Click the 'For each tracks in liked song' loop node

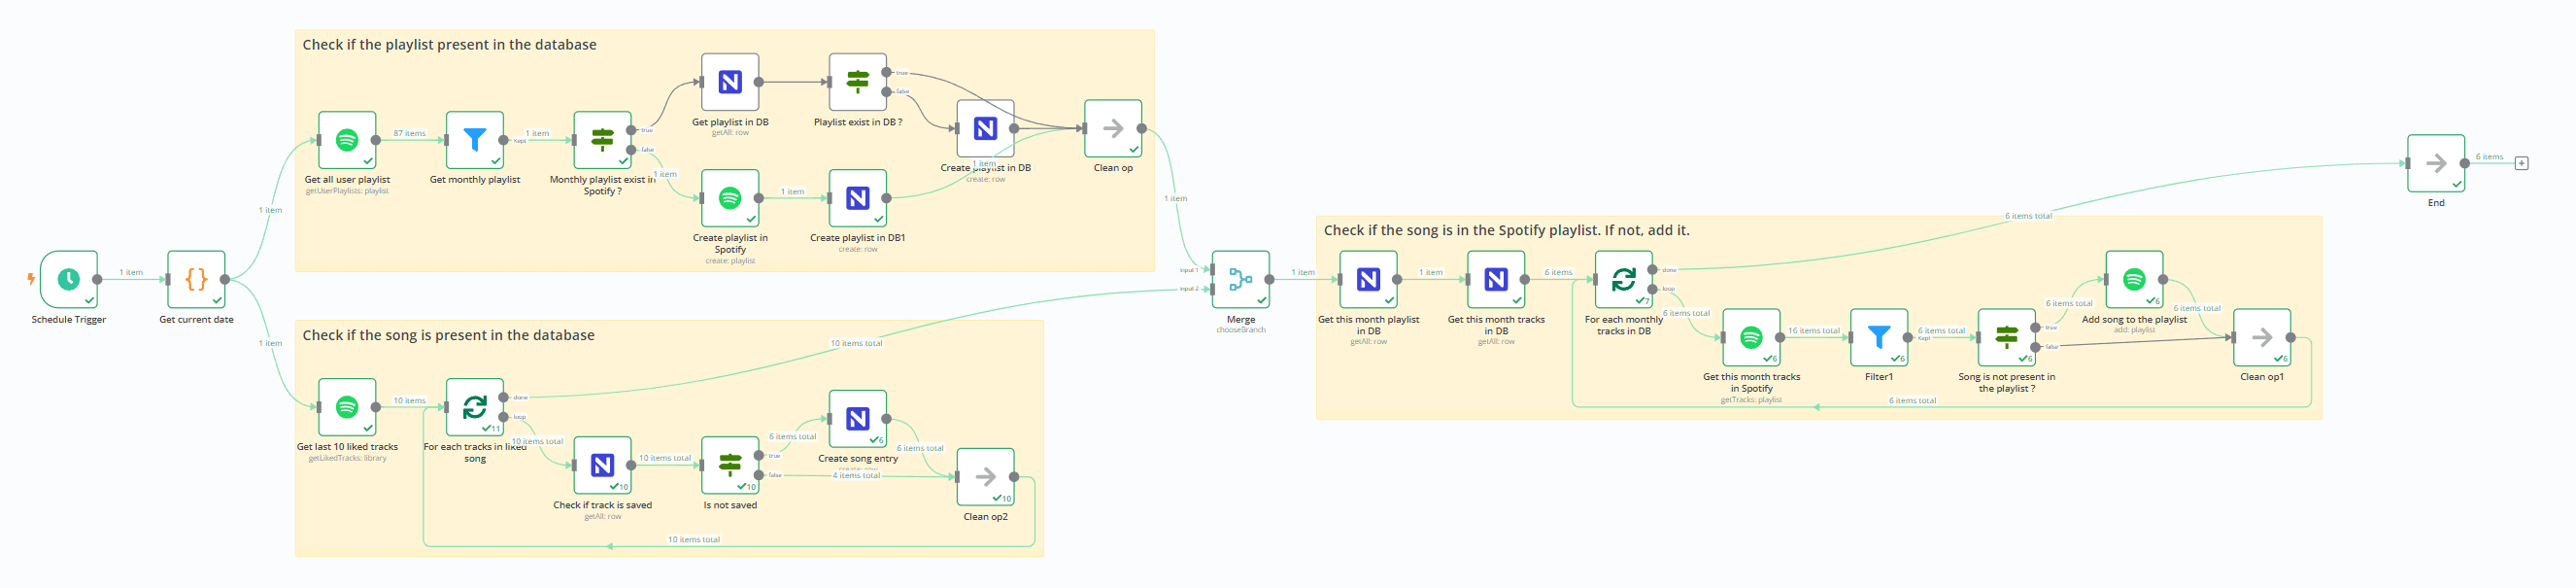click(475, 407)
